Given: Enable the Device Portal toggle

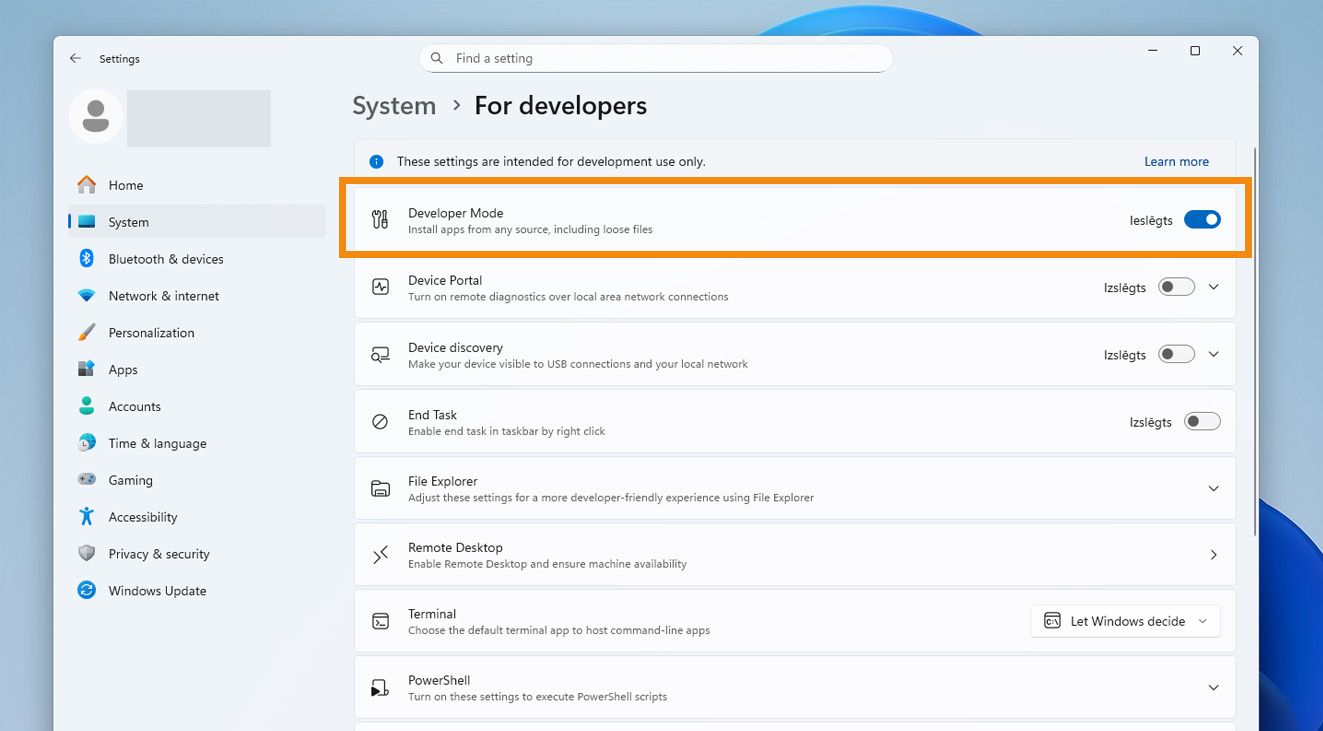Looking at the screenshot, I should pyautogui.click(x=1176, y=287).
